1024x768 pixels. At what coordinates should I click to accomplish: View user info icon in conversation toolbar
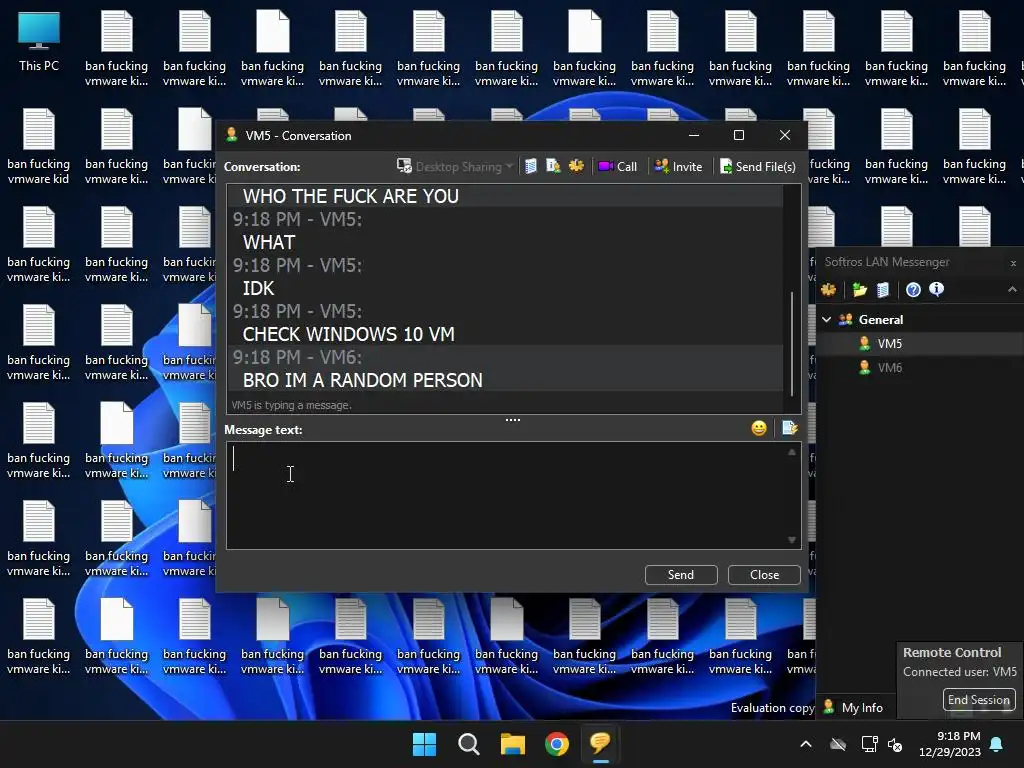553,167
